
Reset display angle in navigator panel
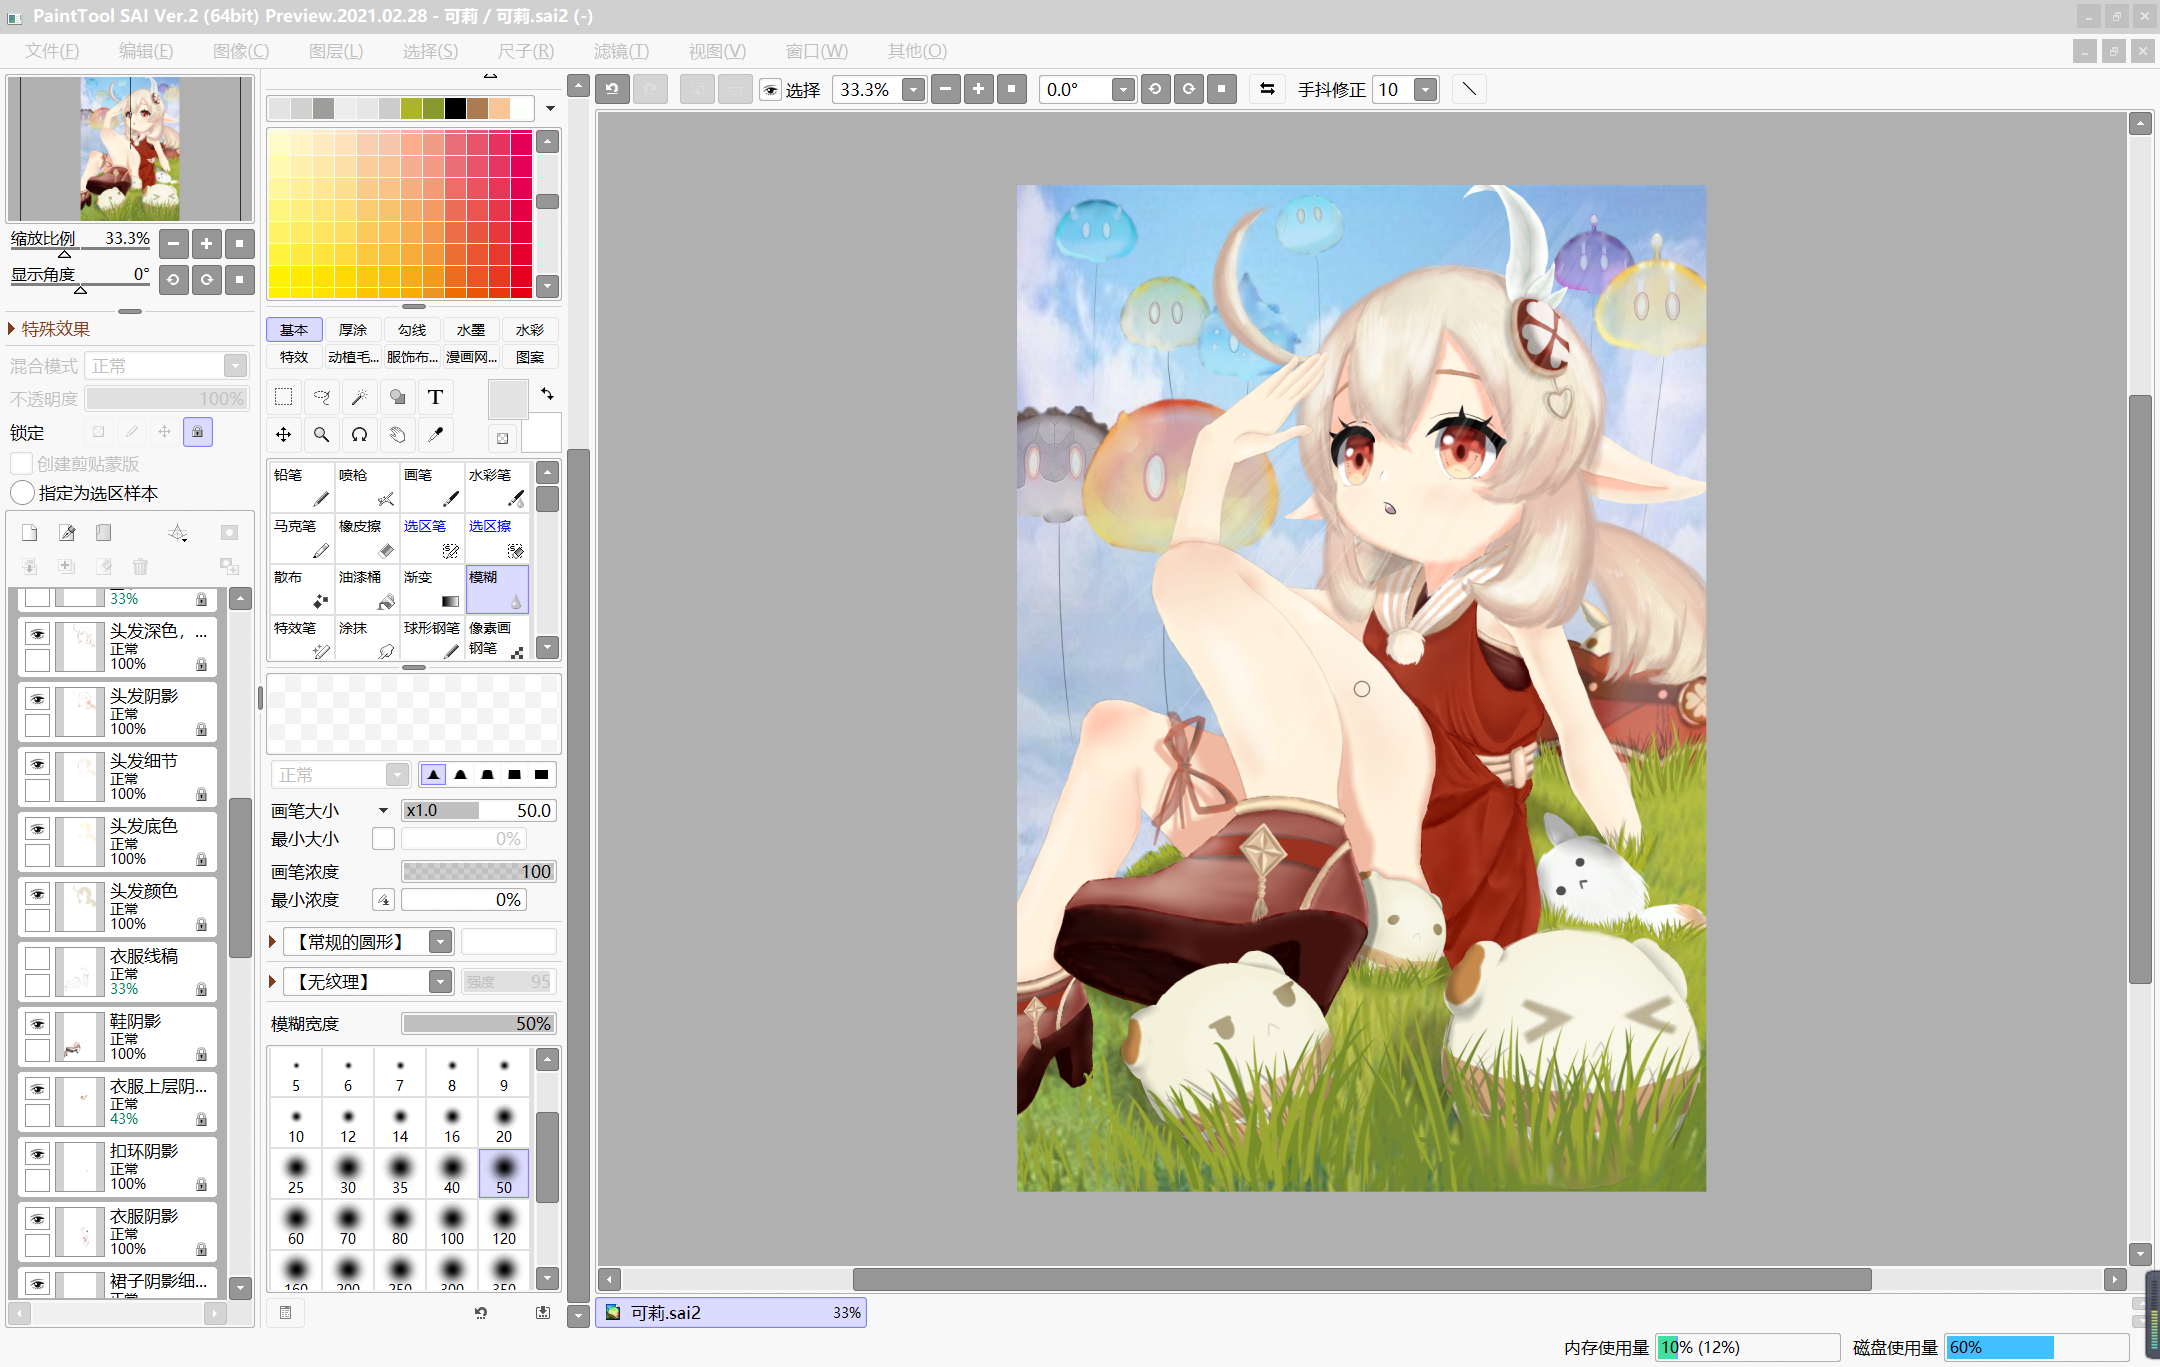239,279
